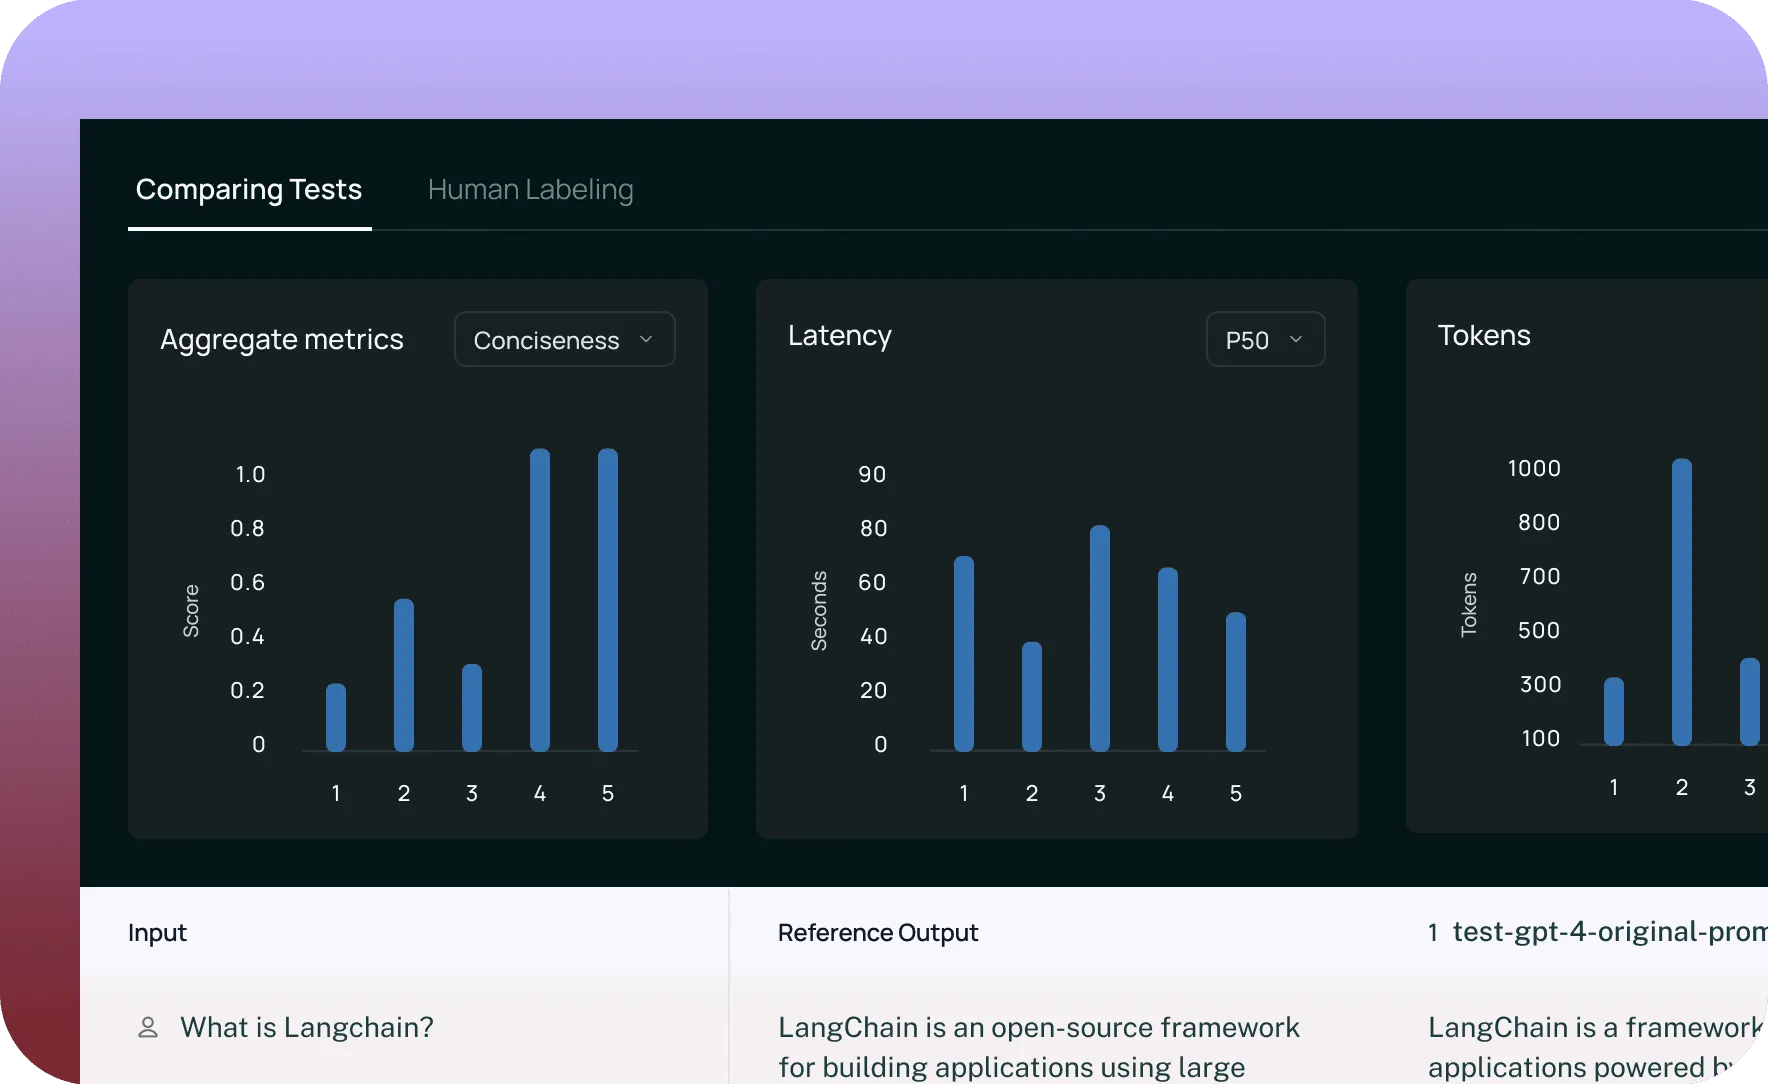Click the 'Latency' panel title

point(840,336)
